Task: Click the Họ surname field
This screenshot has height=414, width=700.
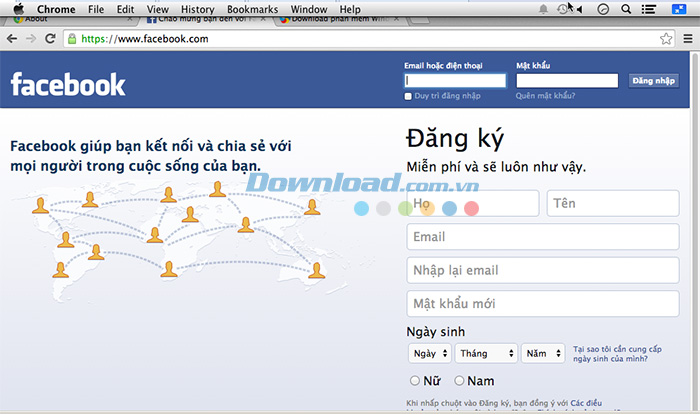Action: [x=473, y=203]
